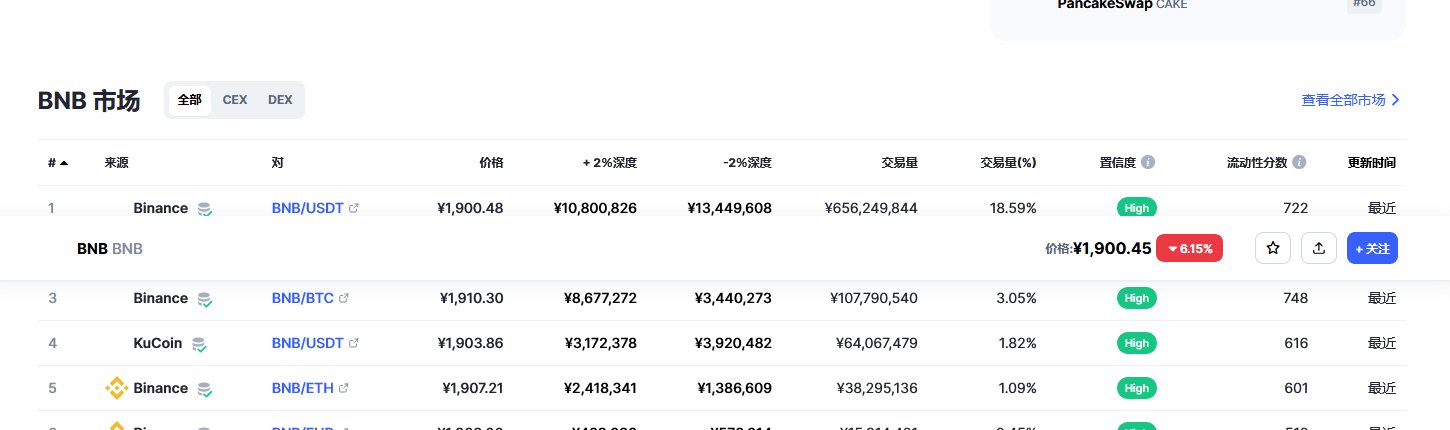Click the High confidence badge in row 4
1450x430 pixels.
tap(1136, 343)
